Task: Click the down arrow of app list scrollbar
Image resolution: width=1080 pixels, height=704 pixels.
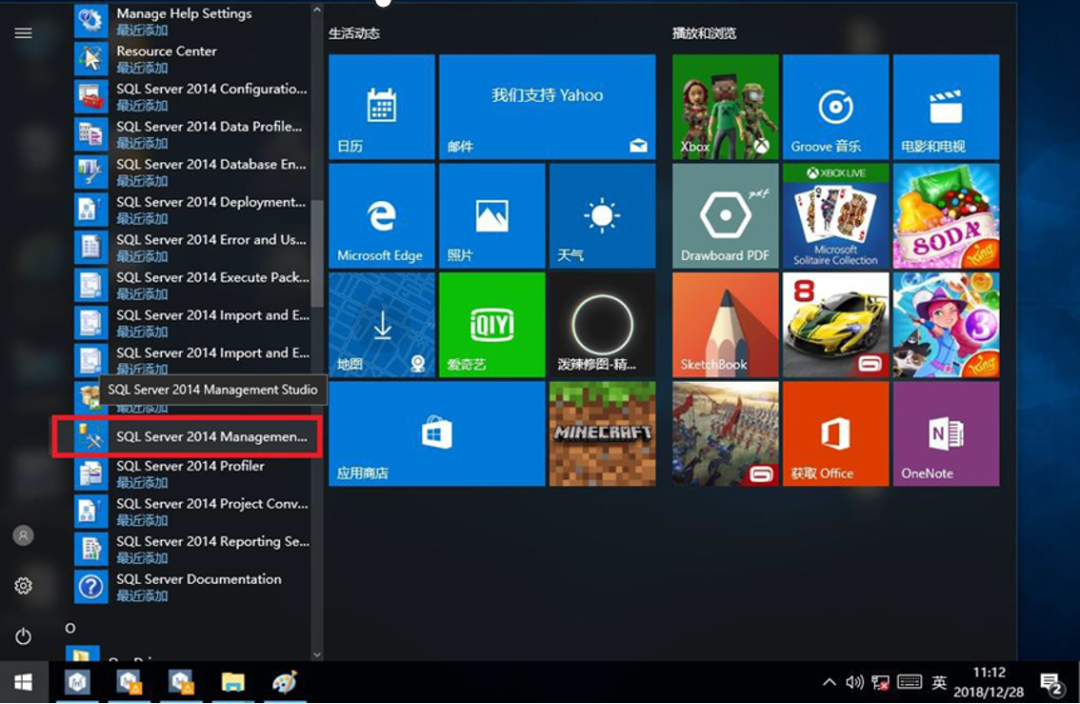Action: 317,654
